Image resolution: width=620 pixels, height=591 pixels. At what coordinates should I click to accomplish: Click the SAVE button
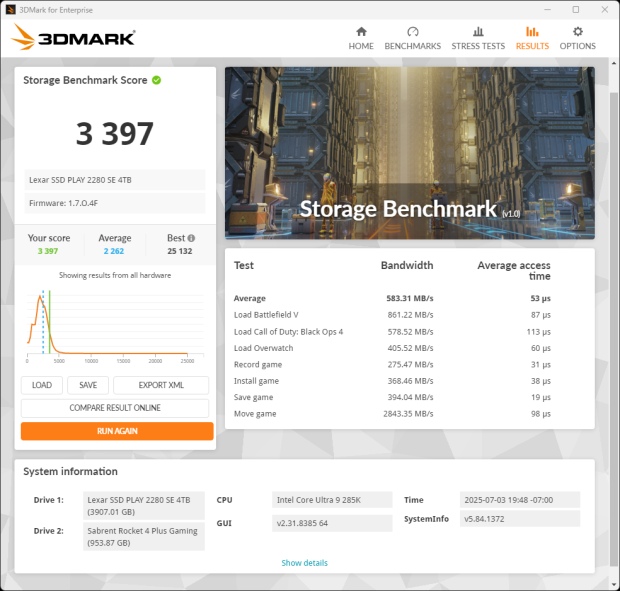(x=88, y=385)
